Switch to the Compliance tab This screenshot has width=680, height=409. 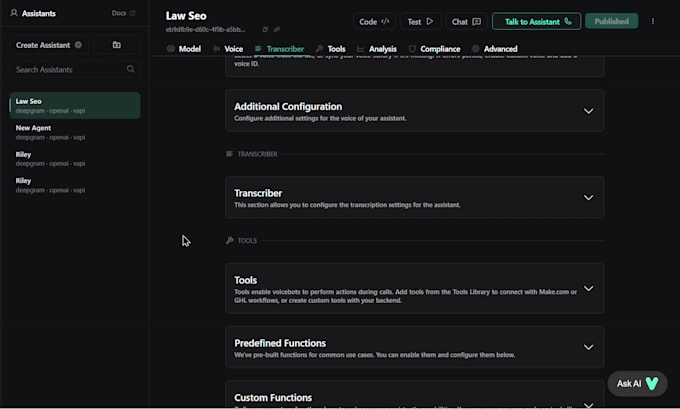coord(435,49)
